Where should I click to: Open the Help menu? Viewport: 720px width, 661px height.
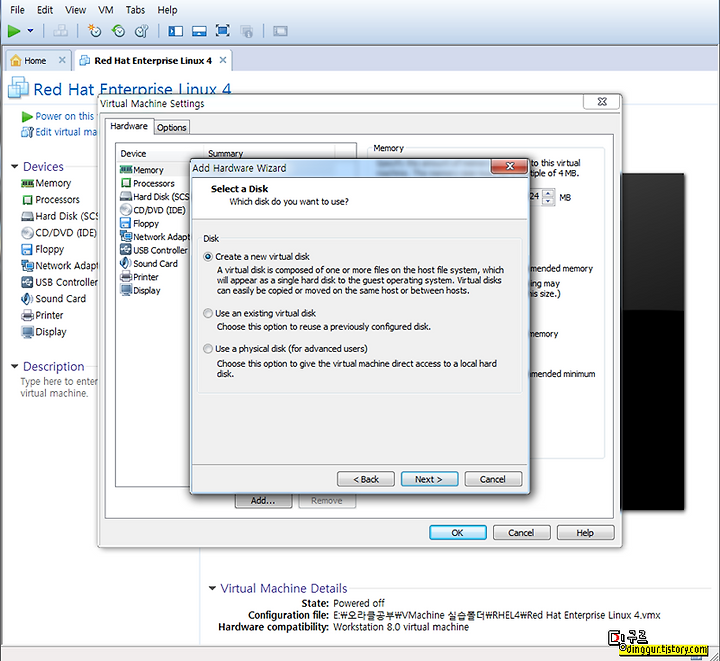(167, 10)
